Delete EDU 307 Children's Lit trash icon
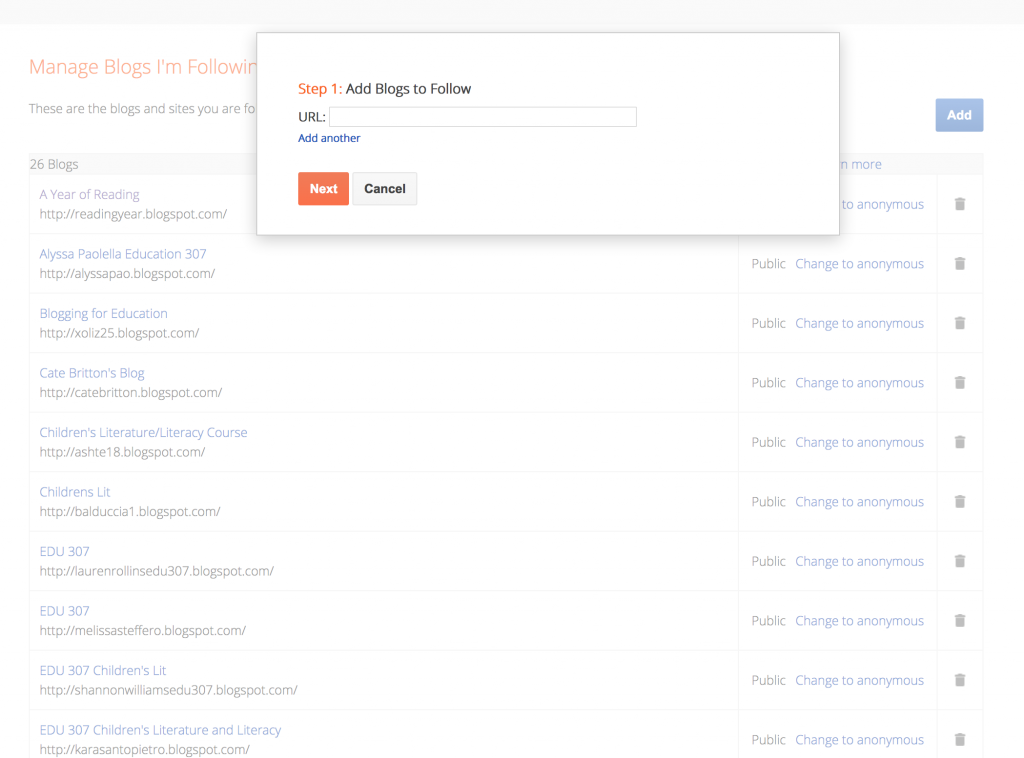Image resolution: width=1024 pixels, height=758 pixels. 959,680
